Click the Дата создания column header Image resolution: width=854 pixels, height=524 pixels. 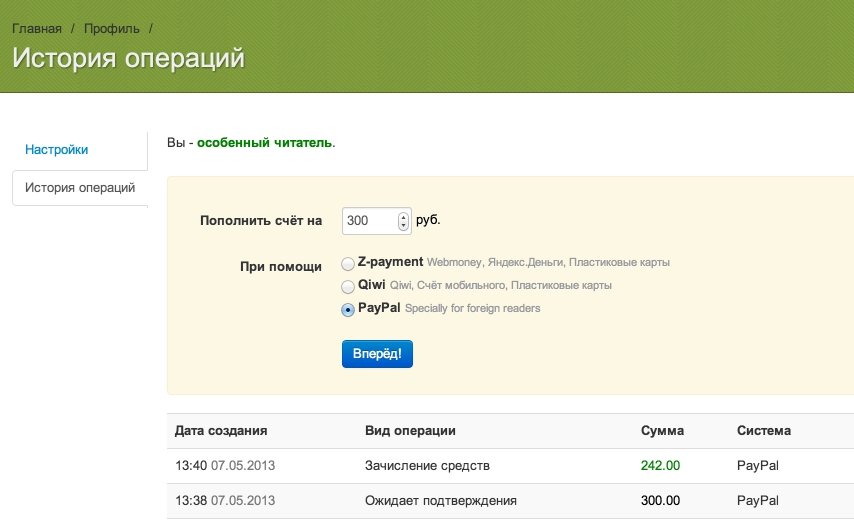click(x=221, y=431)
